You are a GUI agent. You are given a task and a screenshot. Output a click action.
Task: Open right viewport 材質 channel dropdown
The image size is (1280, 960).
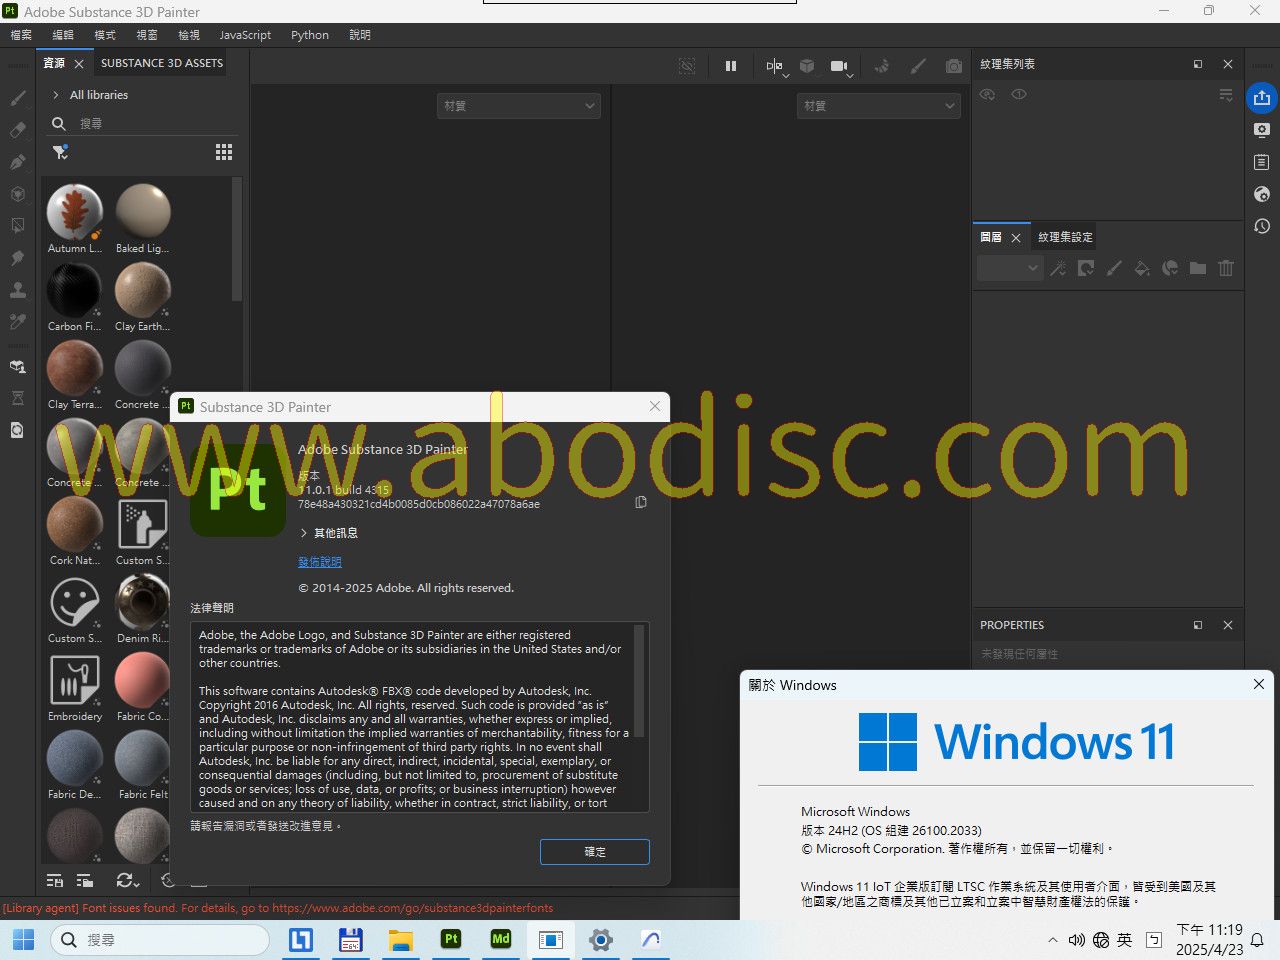click(x=879, y=105)
